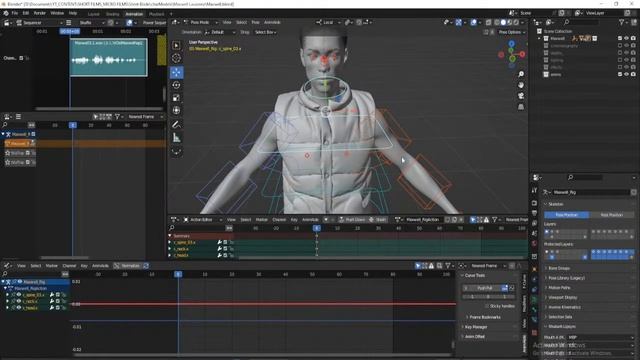Enable the Sticky handles checkbox

pyautogui.click(x=487, y=306)
